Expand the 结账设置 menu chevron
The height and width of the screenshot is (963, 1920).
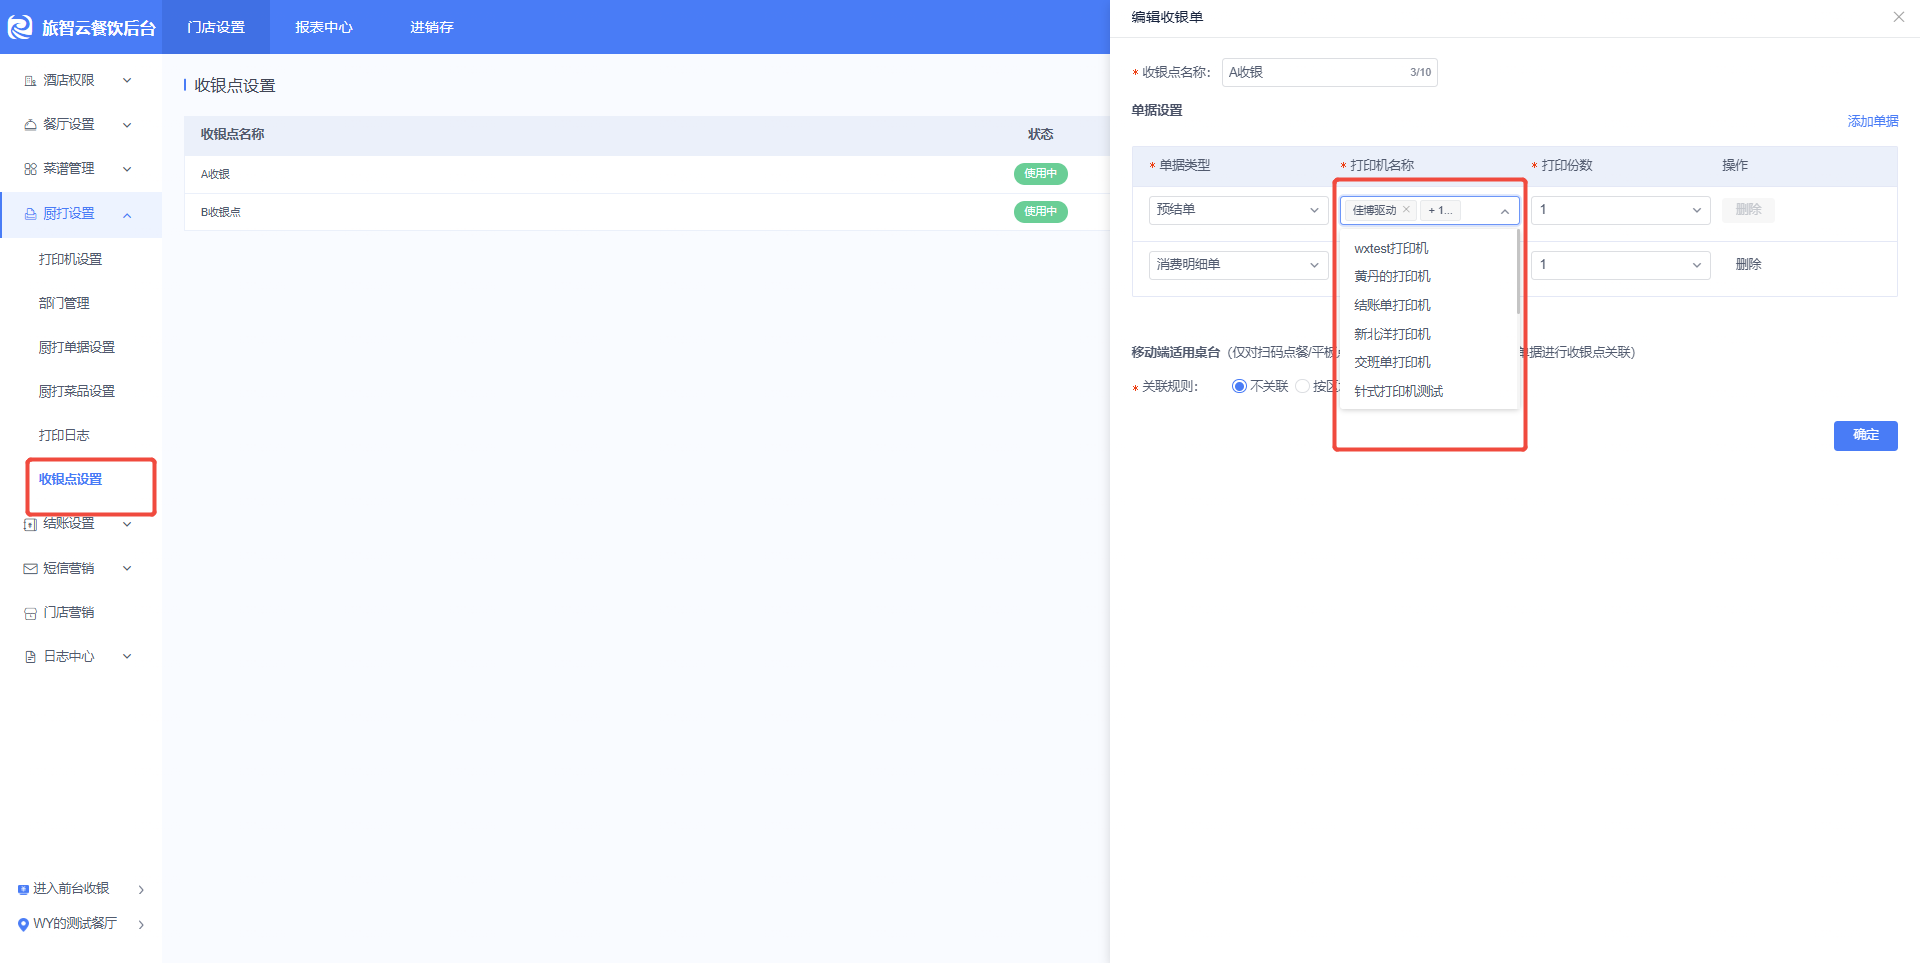(x=127, y=524)
